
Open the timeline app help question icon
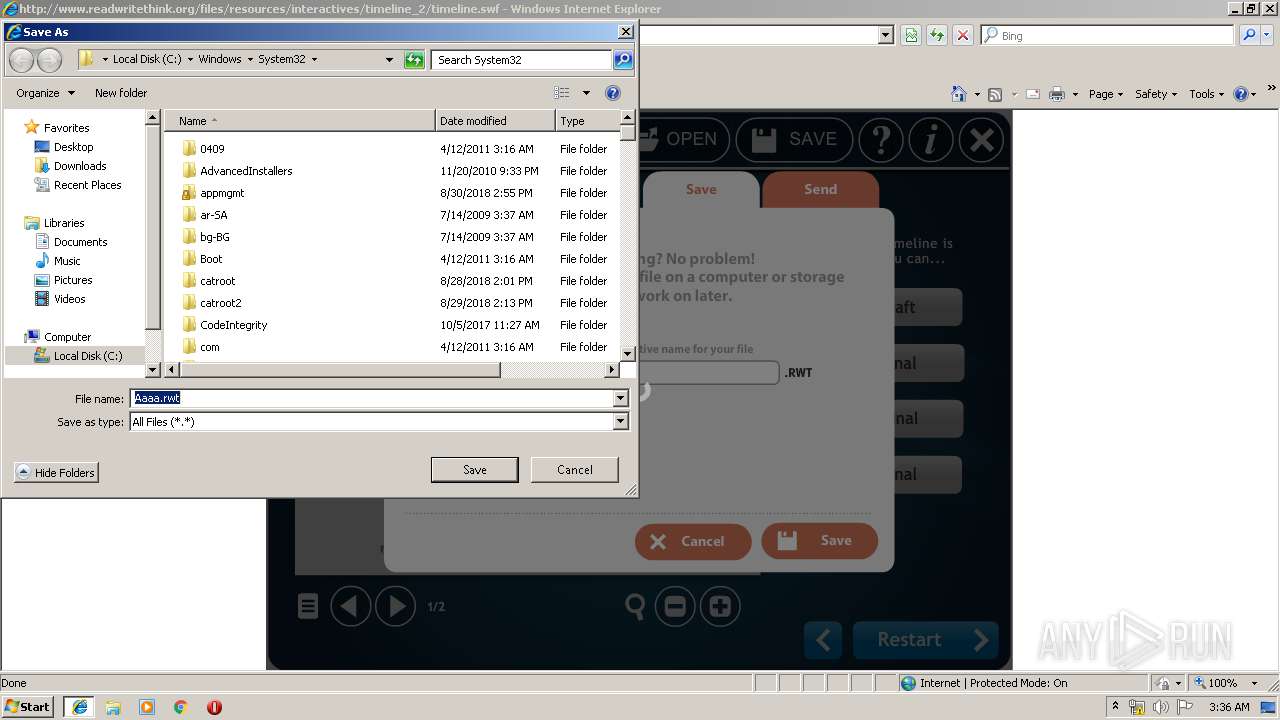pyautogui.click(x=880, y=140)
